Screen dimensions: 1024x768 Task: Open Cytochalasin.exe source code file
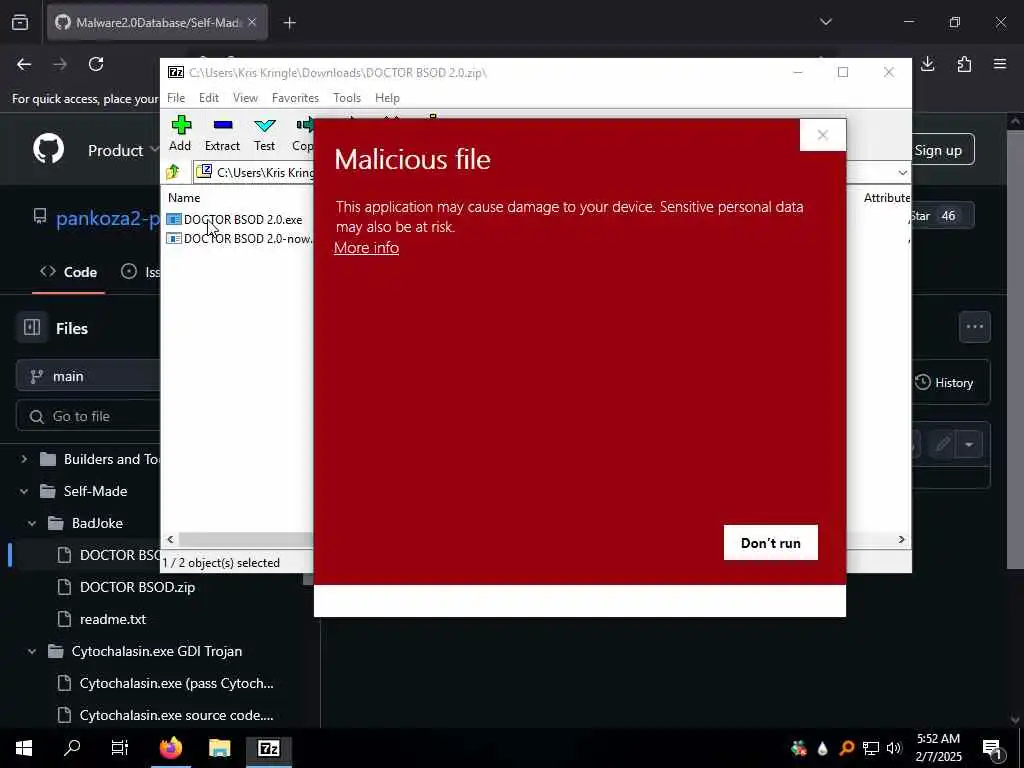(x=176, y=715)
